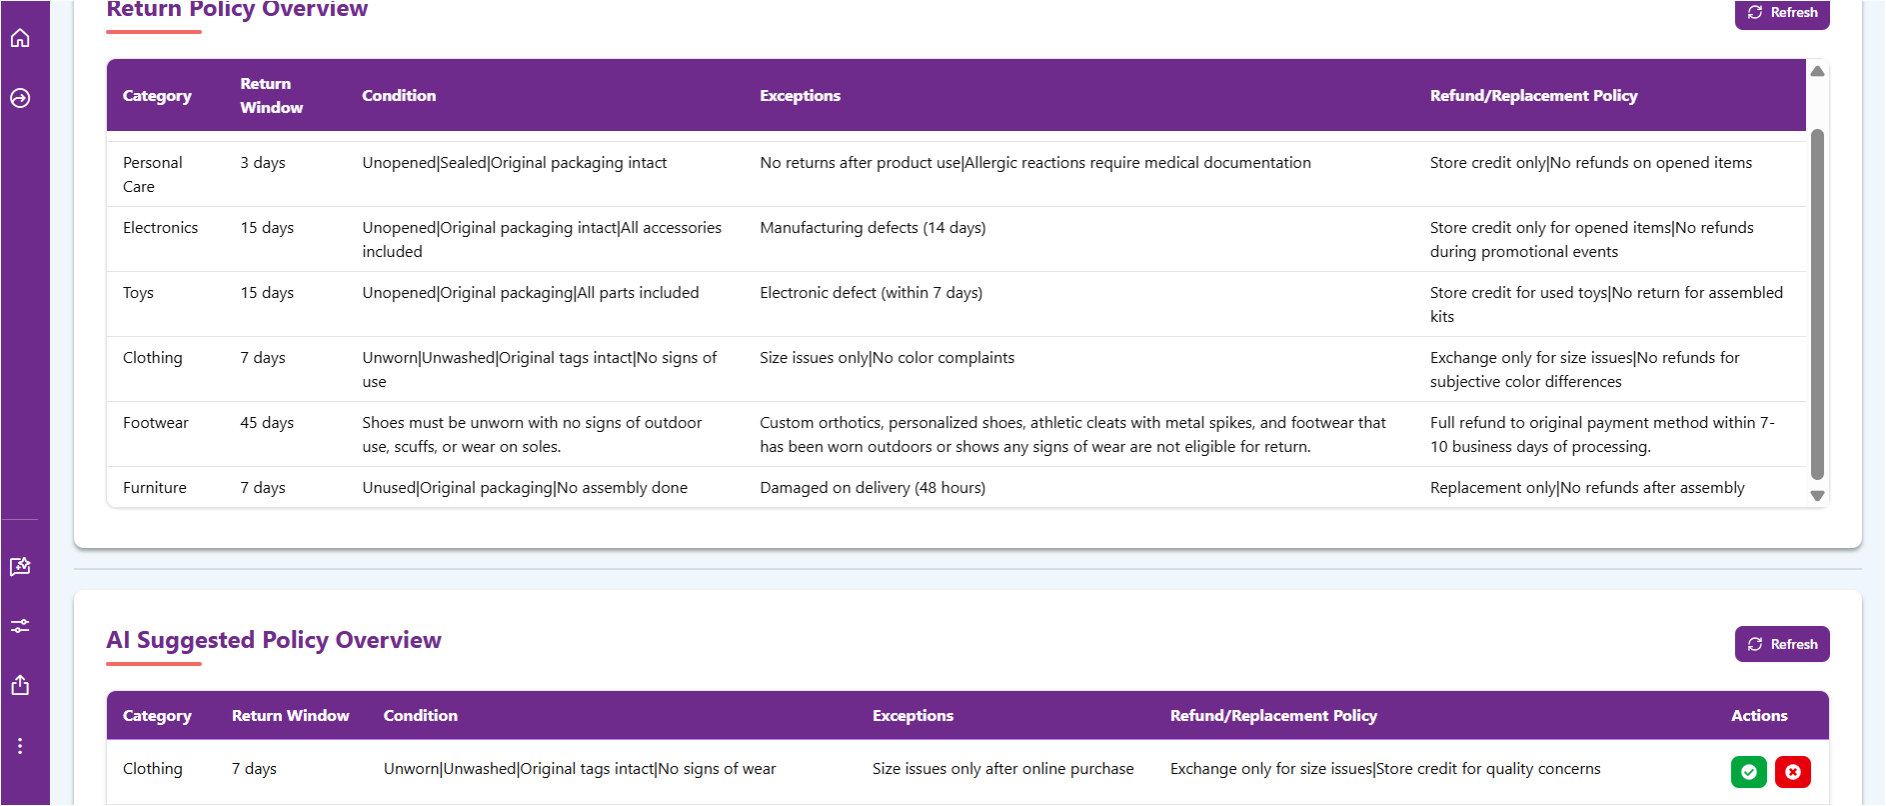Click Refund/Replacement Policy header in top table
The height and width of the screenshot is (806, 1886).
pyautogui.click(x=1533, y=96)
